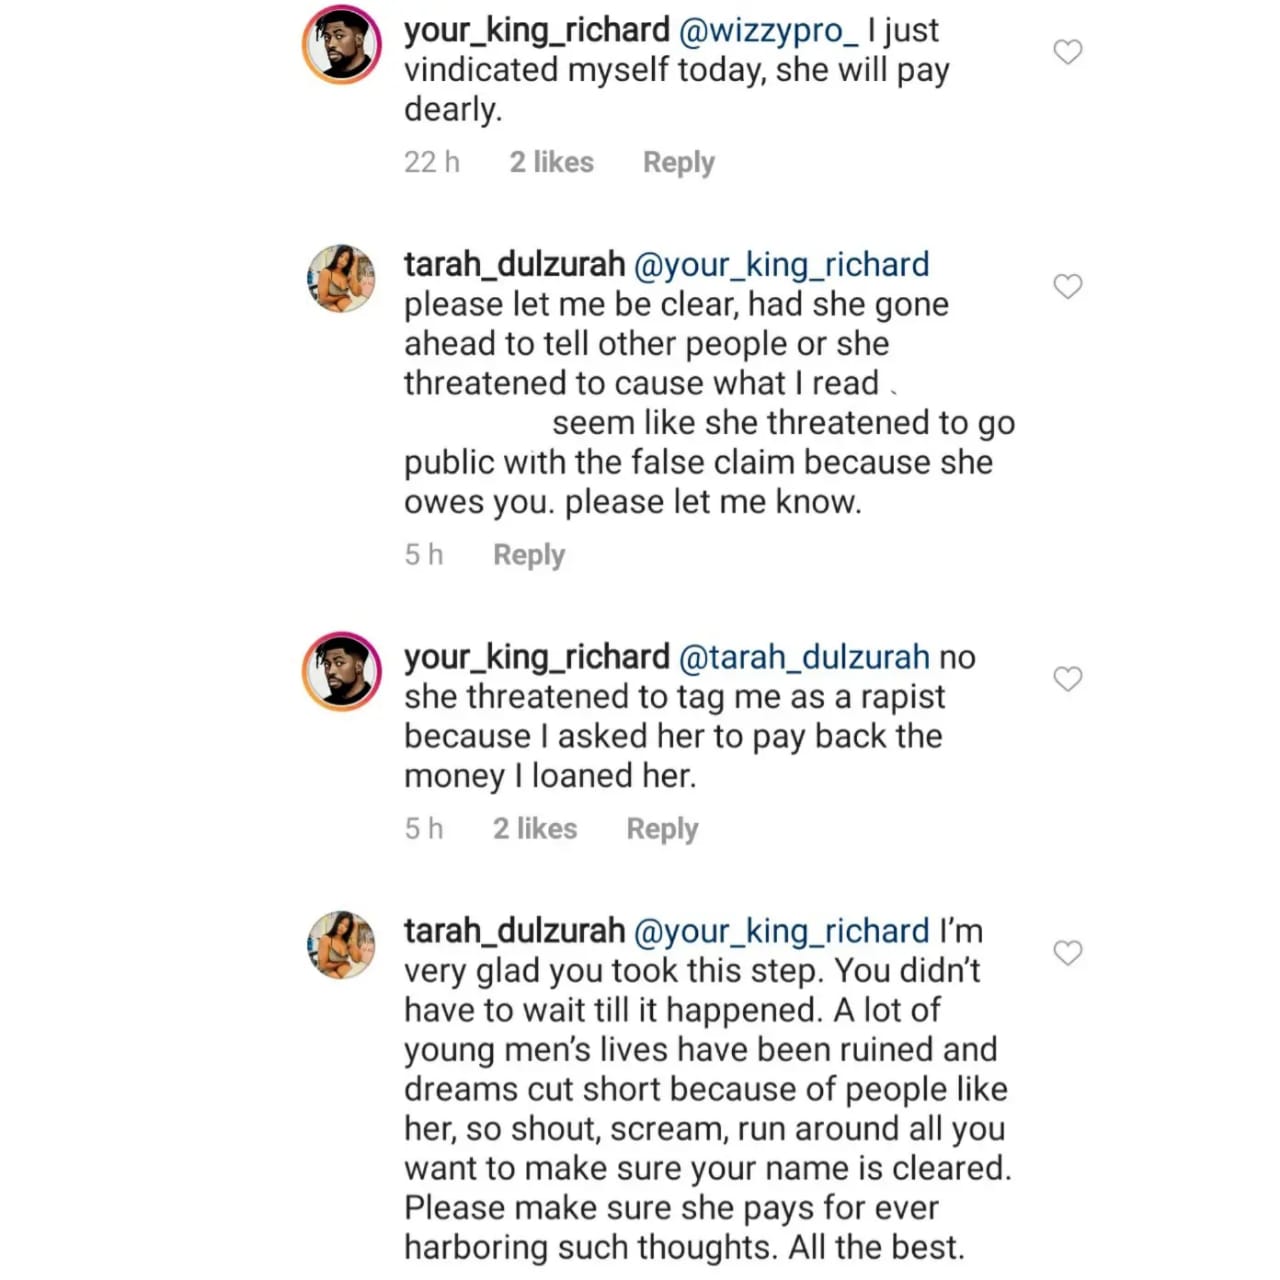
Task: View 2 likes on "money I loaned her" comment
Action: (x=535, y=829)
